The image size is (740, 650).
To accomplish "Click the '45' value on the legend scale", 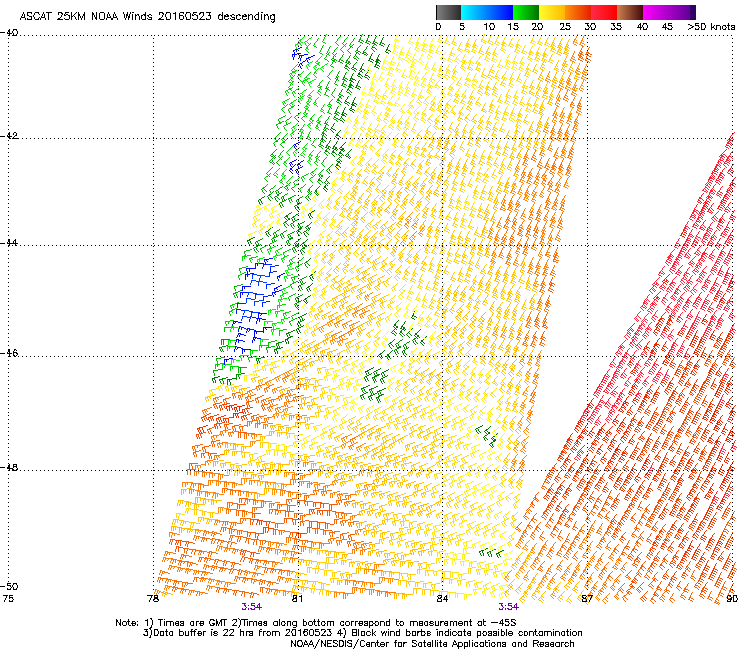I will (667, 27).
